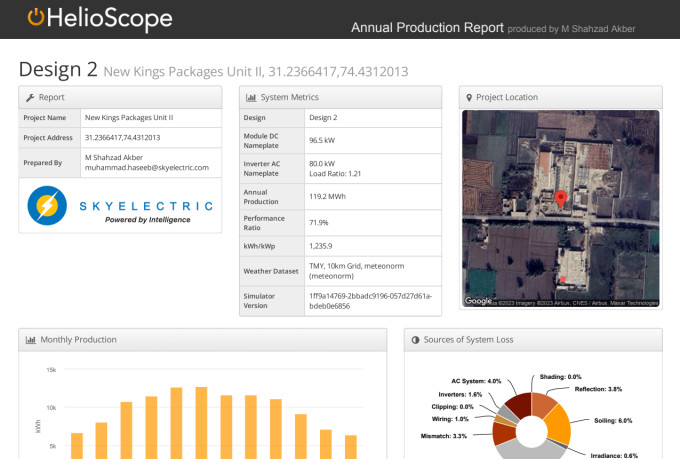
Task: Click the '10k' axis label
Action: click(51, 408)
